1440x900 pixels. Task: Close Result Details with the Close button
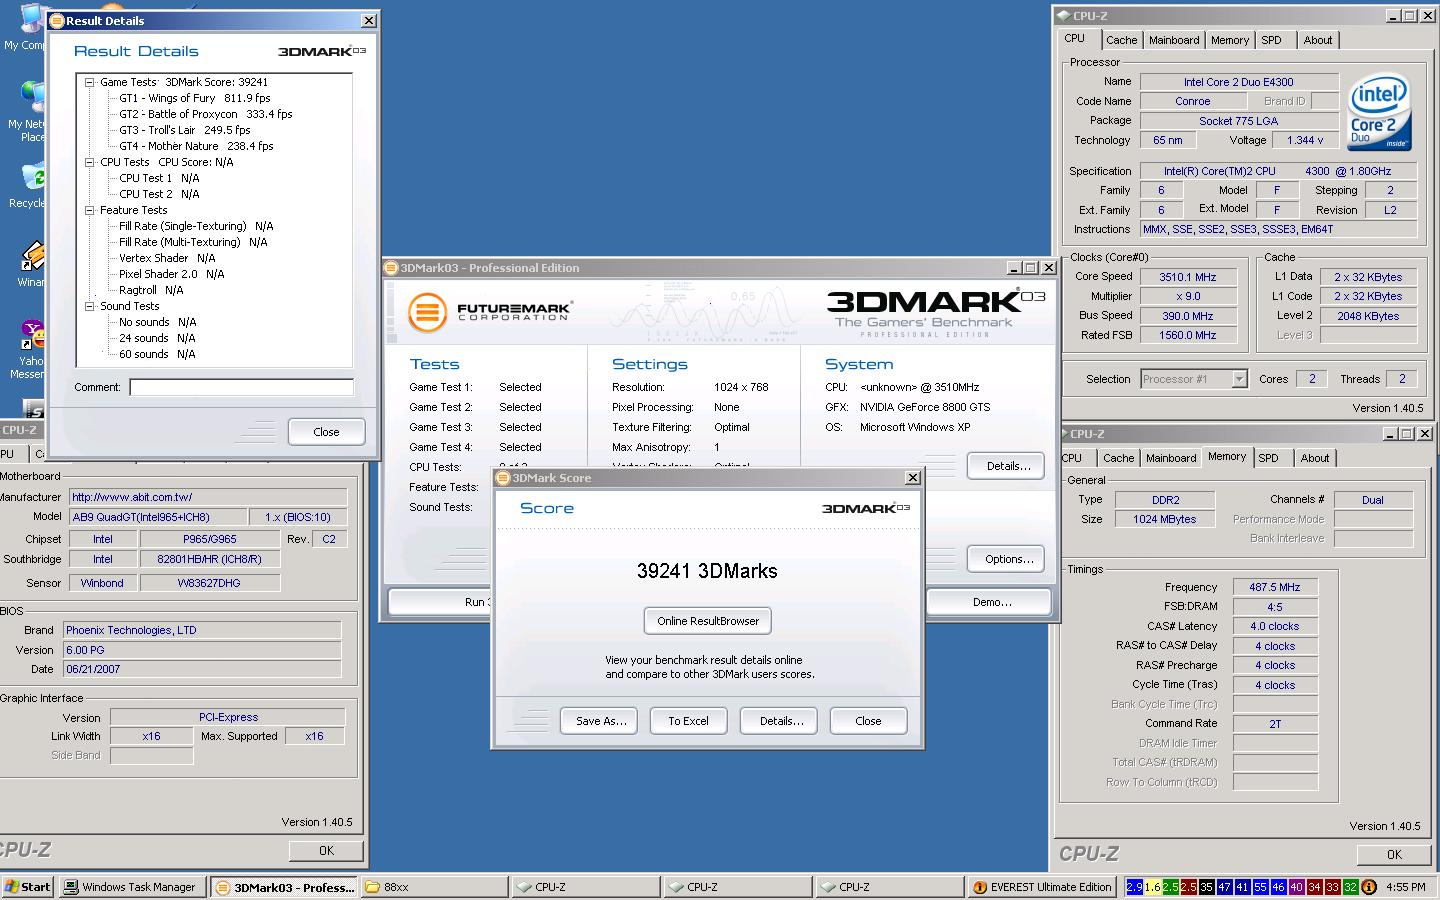[x=326, y=432]
